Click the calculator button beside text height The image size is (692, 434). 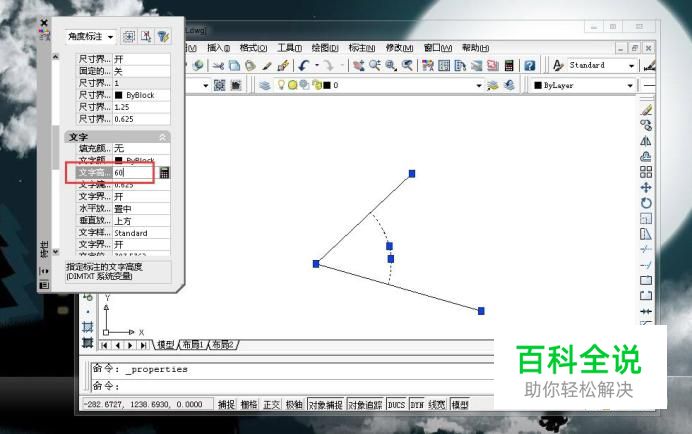click(x=164, y=173)
